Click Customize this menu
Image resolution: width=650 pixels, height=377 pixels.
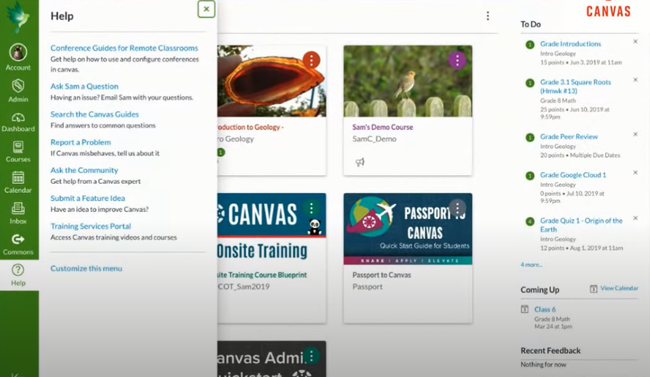(x=86, y=268)
